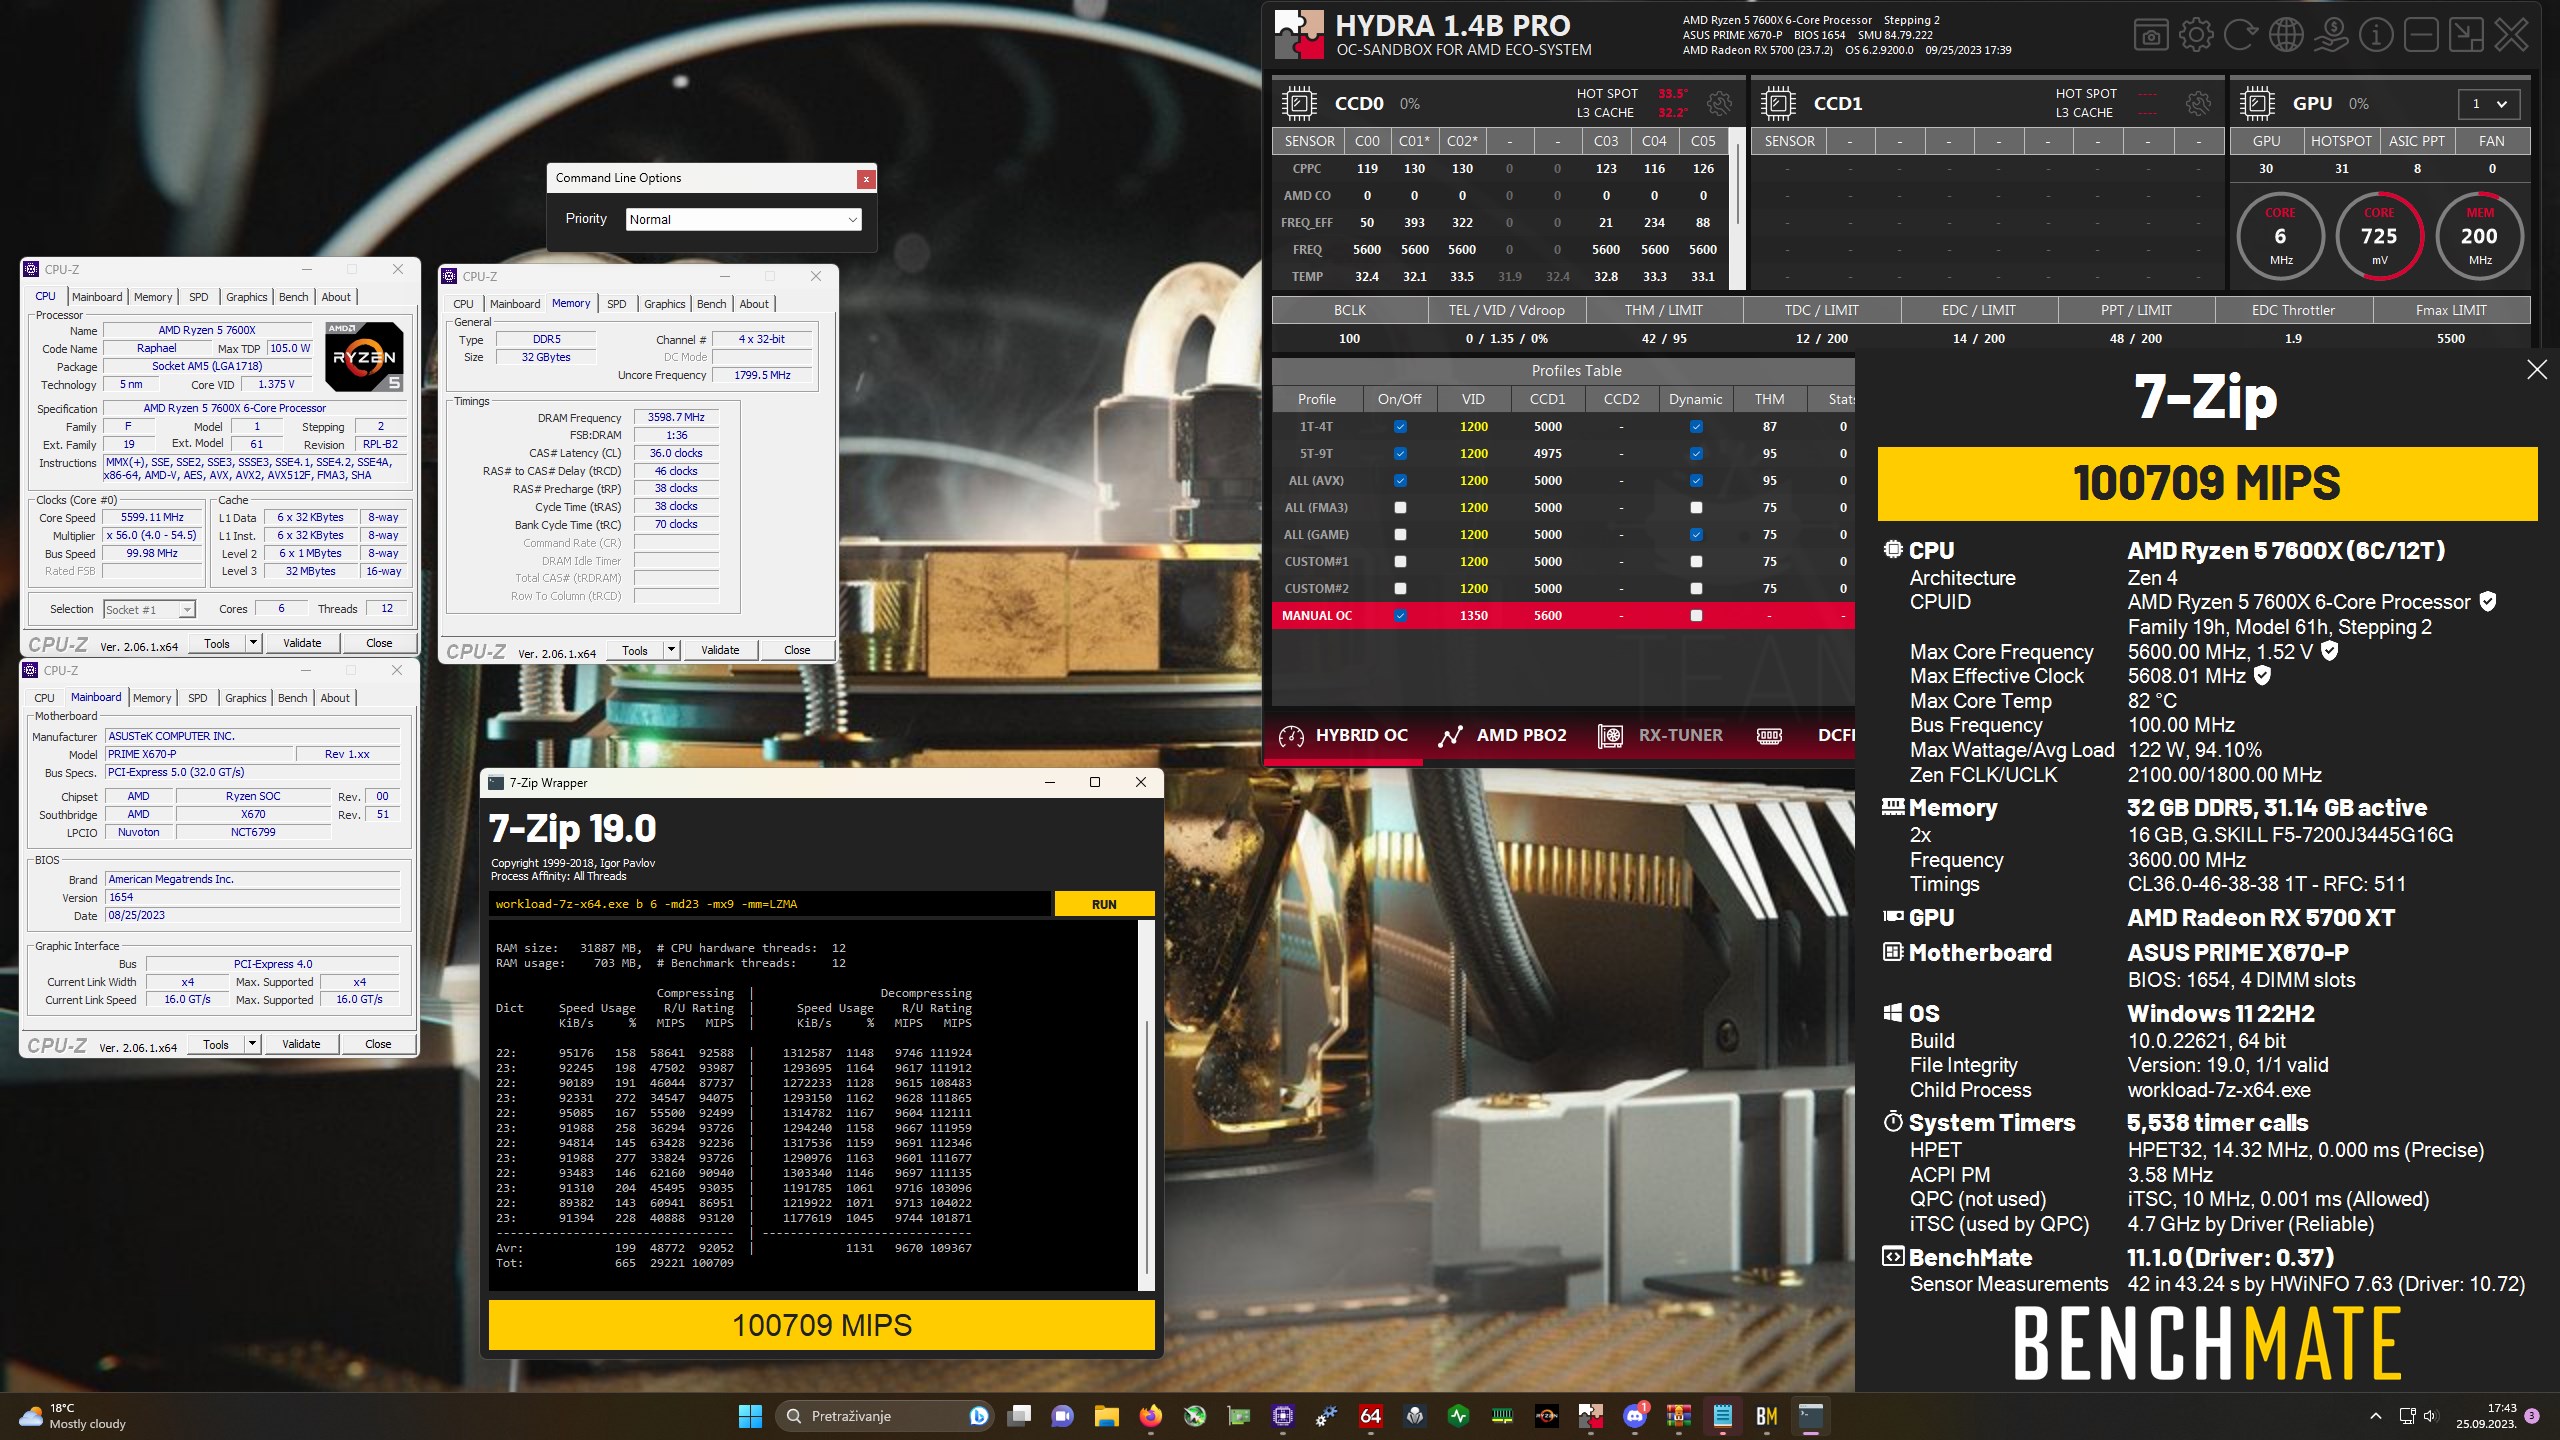This screenshot has width=2560, height=1440.
Task: Open Priority dropdown set to Normal
Action: pyautogui.click(x=743, y=220)
